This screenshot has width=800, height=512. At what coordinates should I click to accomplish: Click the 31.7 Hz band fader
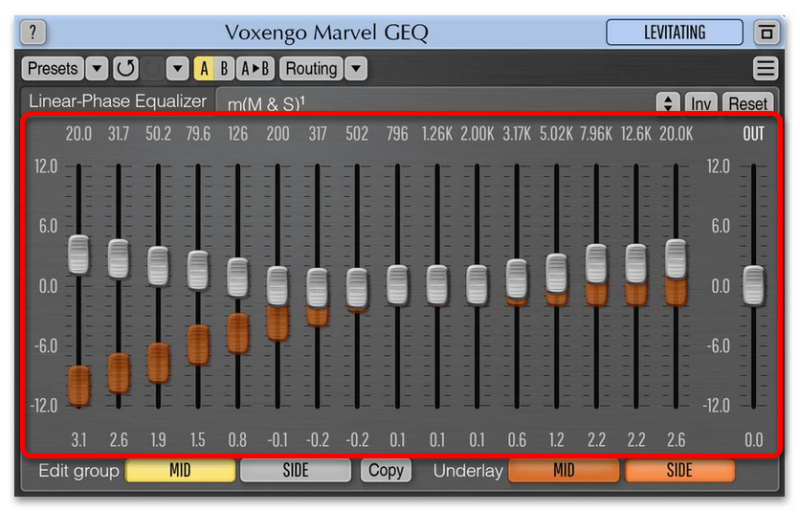(x=118, y=259)
